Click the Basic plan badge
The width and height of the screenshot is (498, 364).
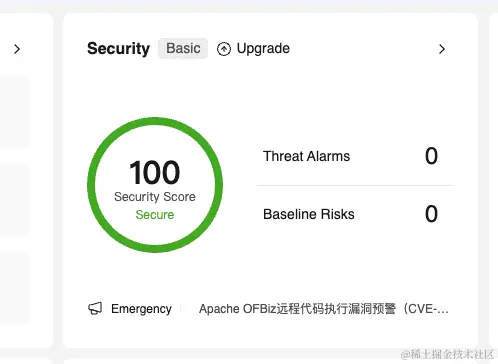point(183,48)
